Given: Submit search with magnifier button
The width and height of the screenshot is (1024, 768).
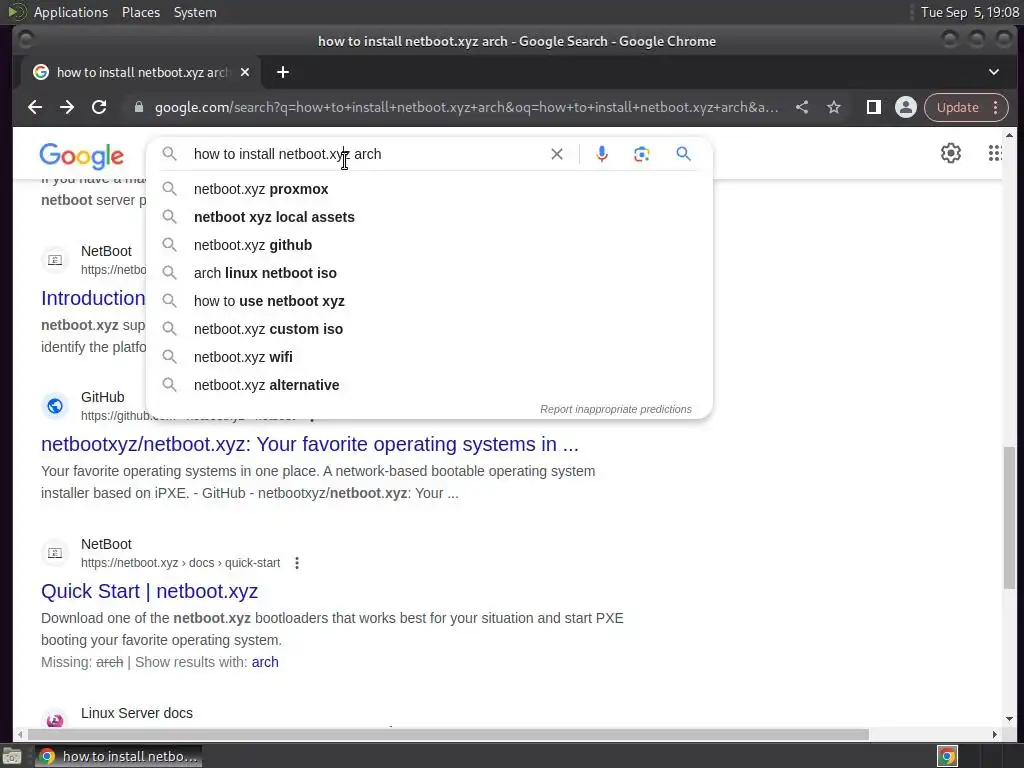Looking at the screenshot, I should click(683, 154).
